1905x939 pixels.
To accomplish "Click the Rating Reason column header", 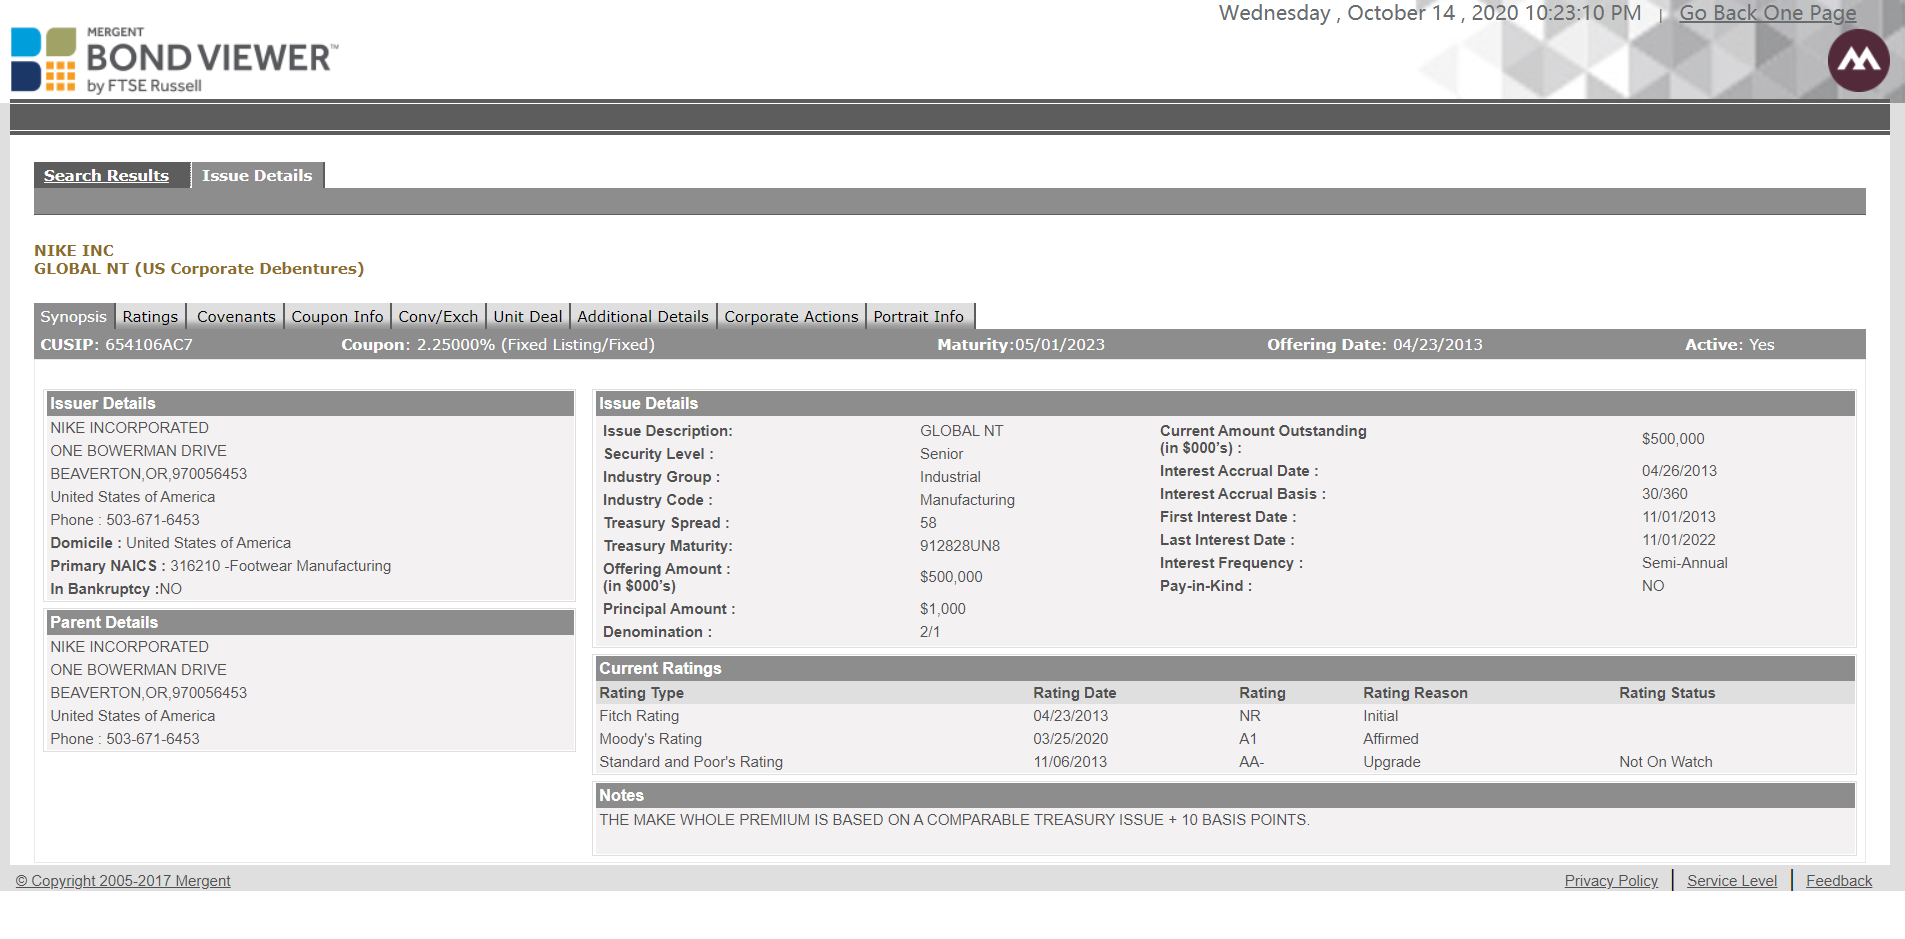I will [x=1415, y=693].
